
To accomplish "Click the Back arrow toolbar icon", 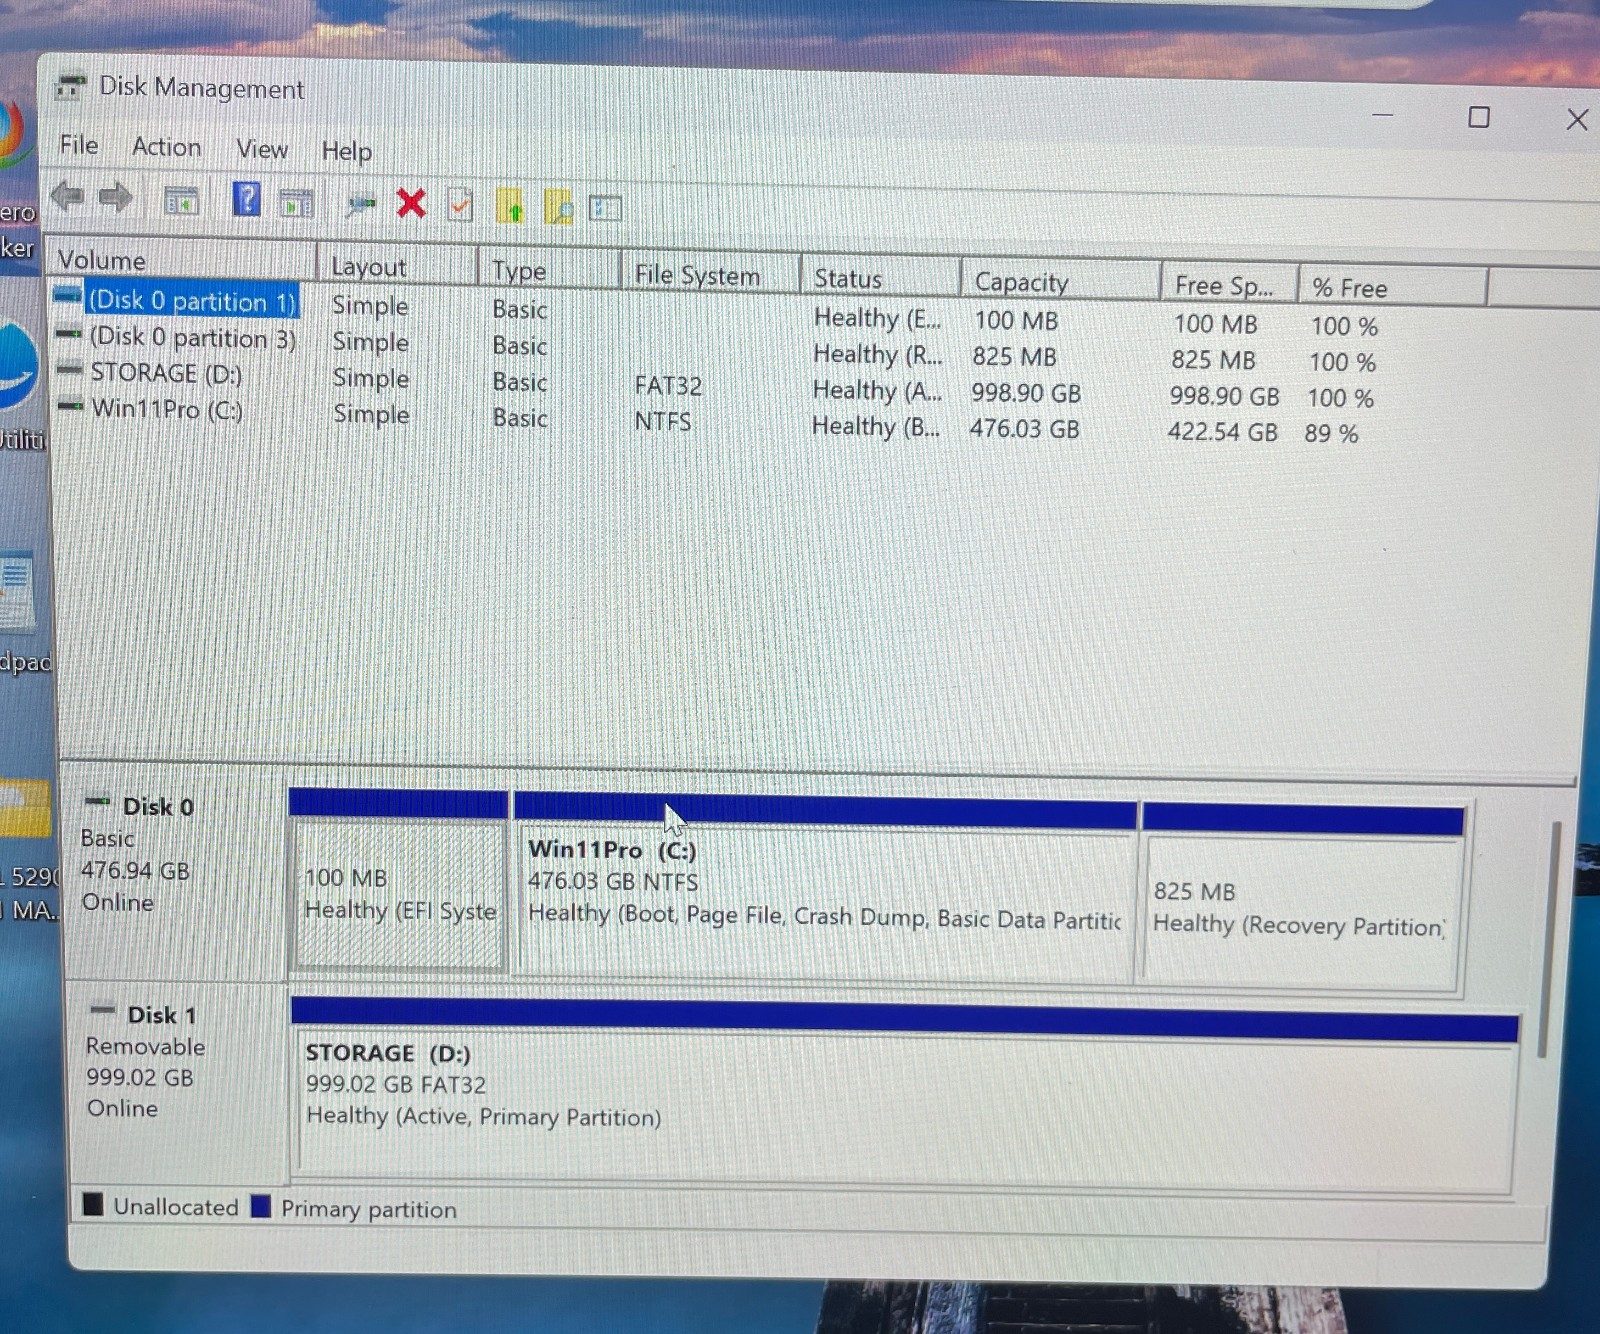I will click(x=67, y=196).
